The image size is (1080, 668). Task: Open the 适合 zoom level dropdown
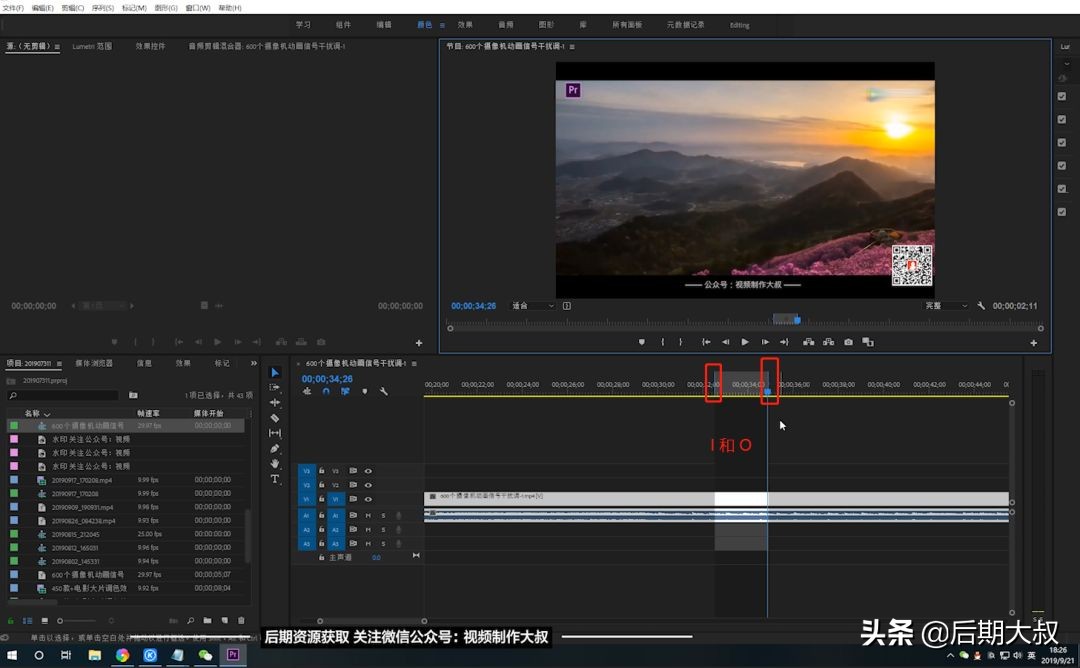(532, 306)
